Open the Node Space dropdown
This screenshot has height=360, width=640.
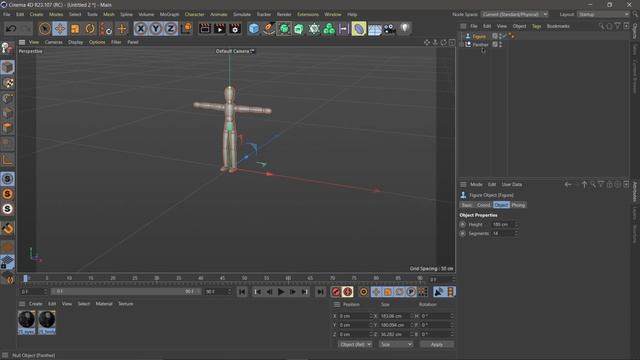tap(515, 14)
